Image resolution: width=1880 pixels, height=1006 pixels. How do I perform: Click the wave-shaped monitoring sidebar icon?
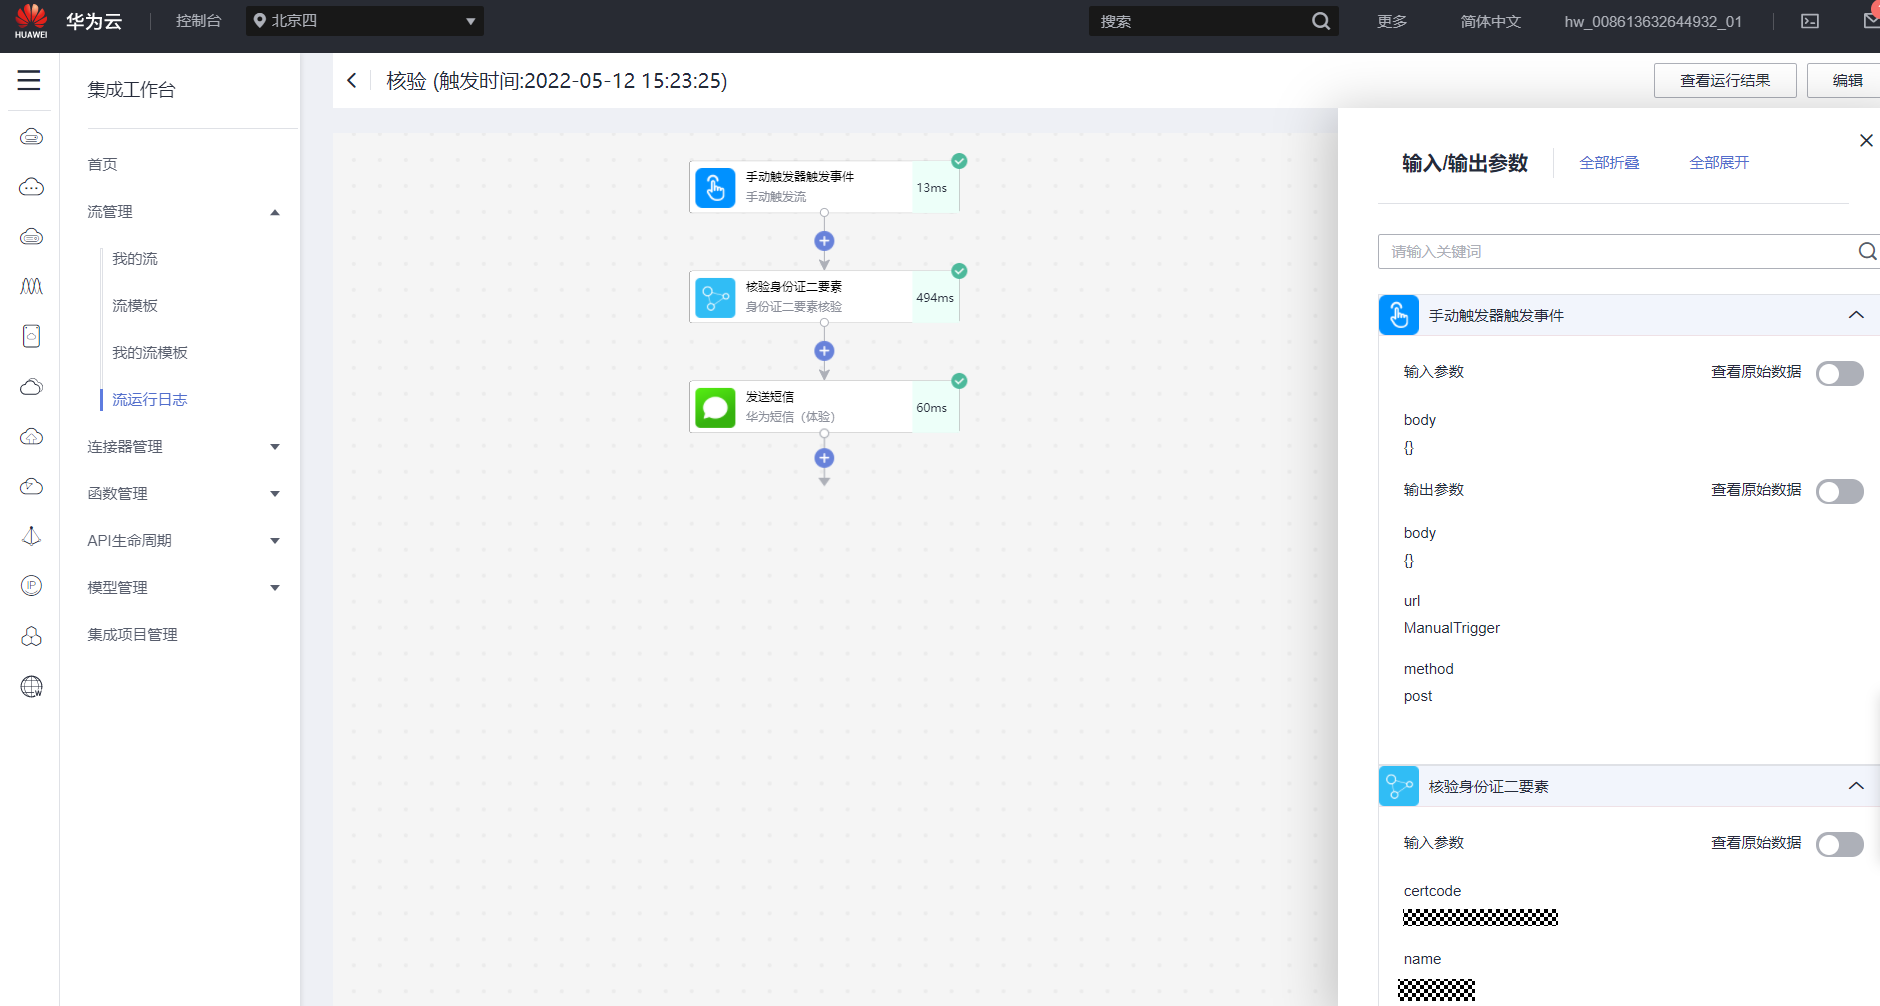click(x=31, y=286)
